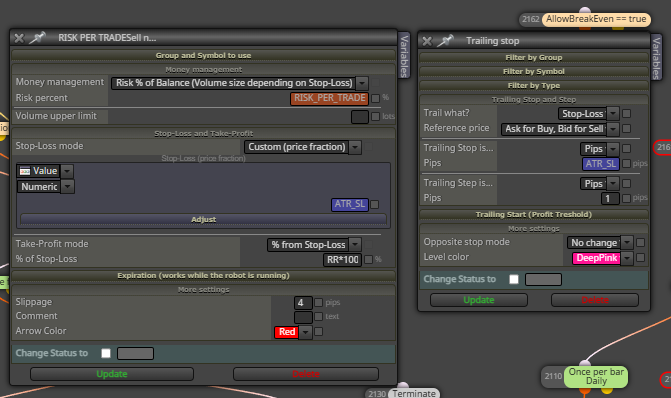Toggle checkbox next to Trail what? dropdown
The image size is (671, 398).
click(x=626, y=113)
